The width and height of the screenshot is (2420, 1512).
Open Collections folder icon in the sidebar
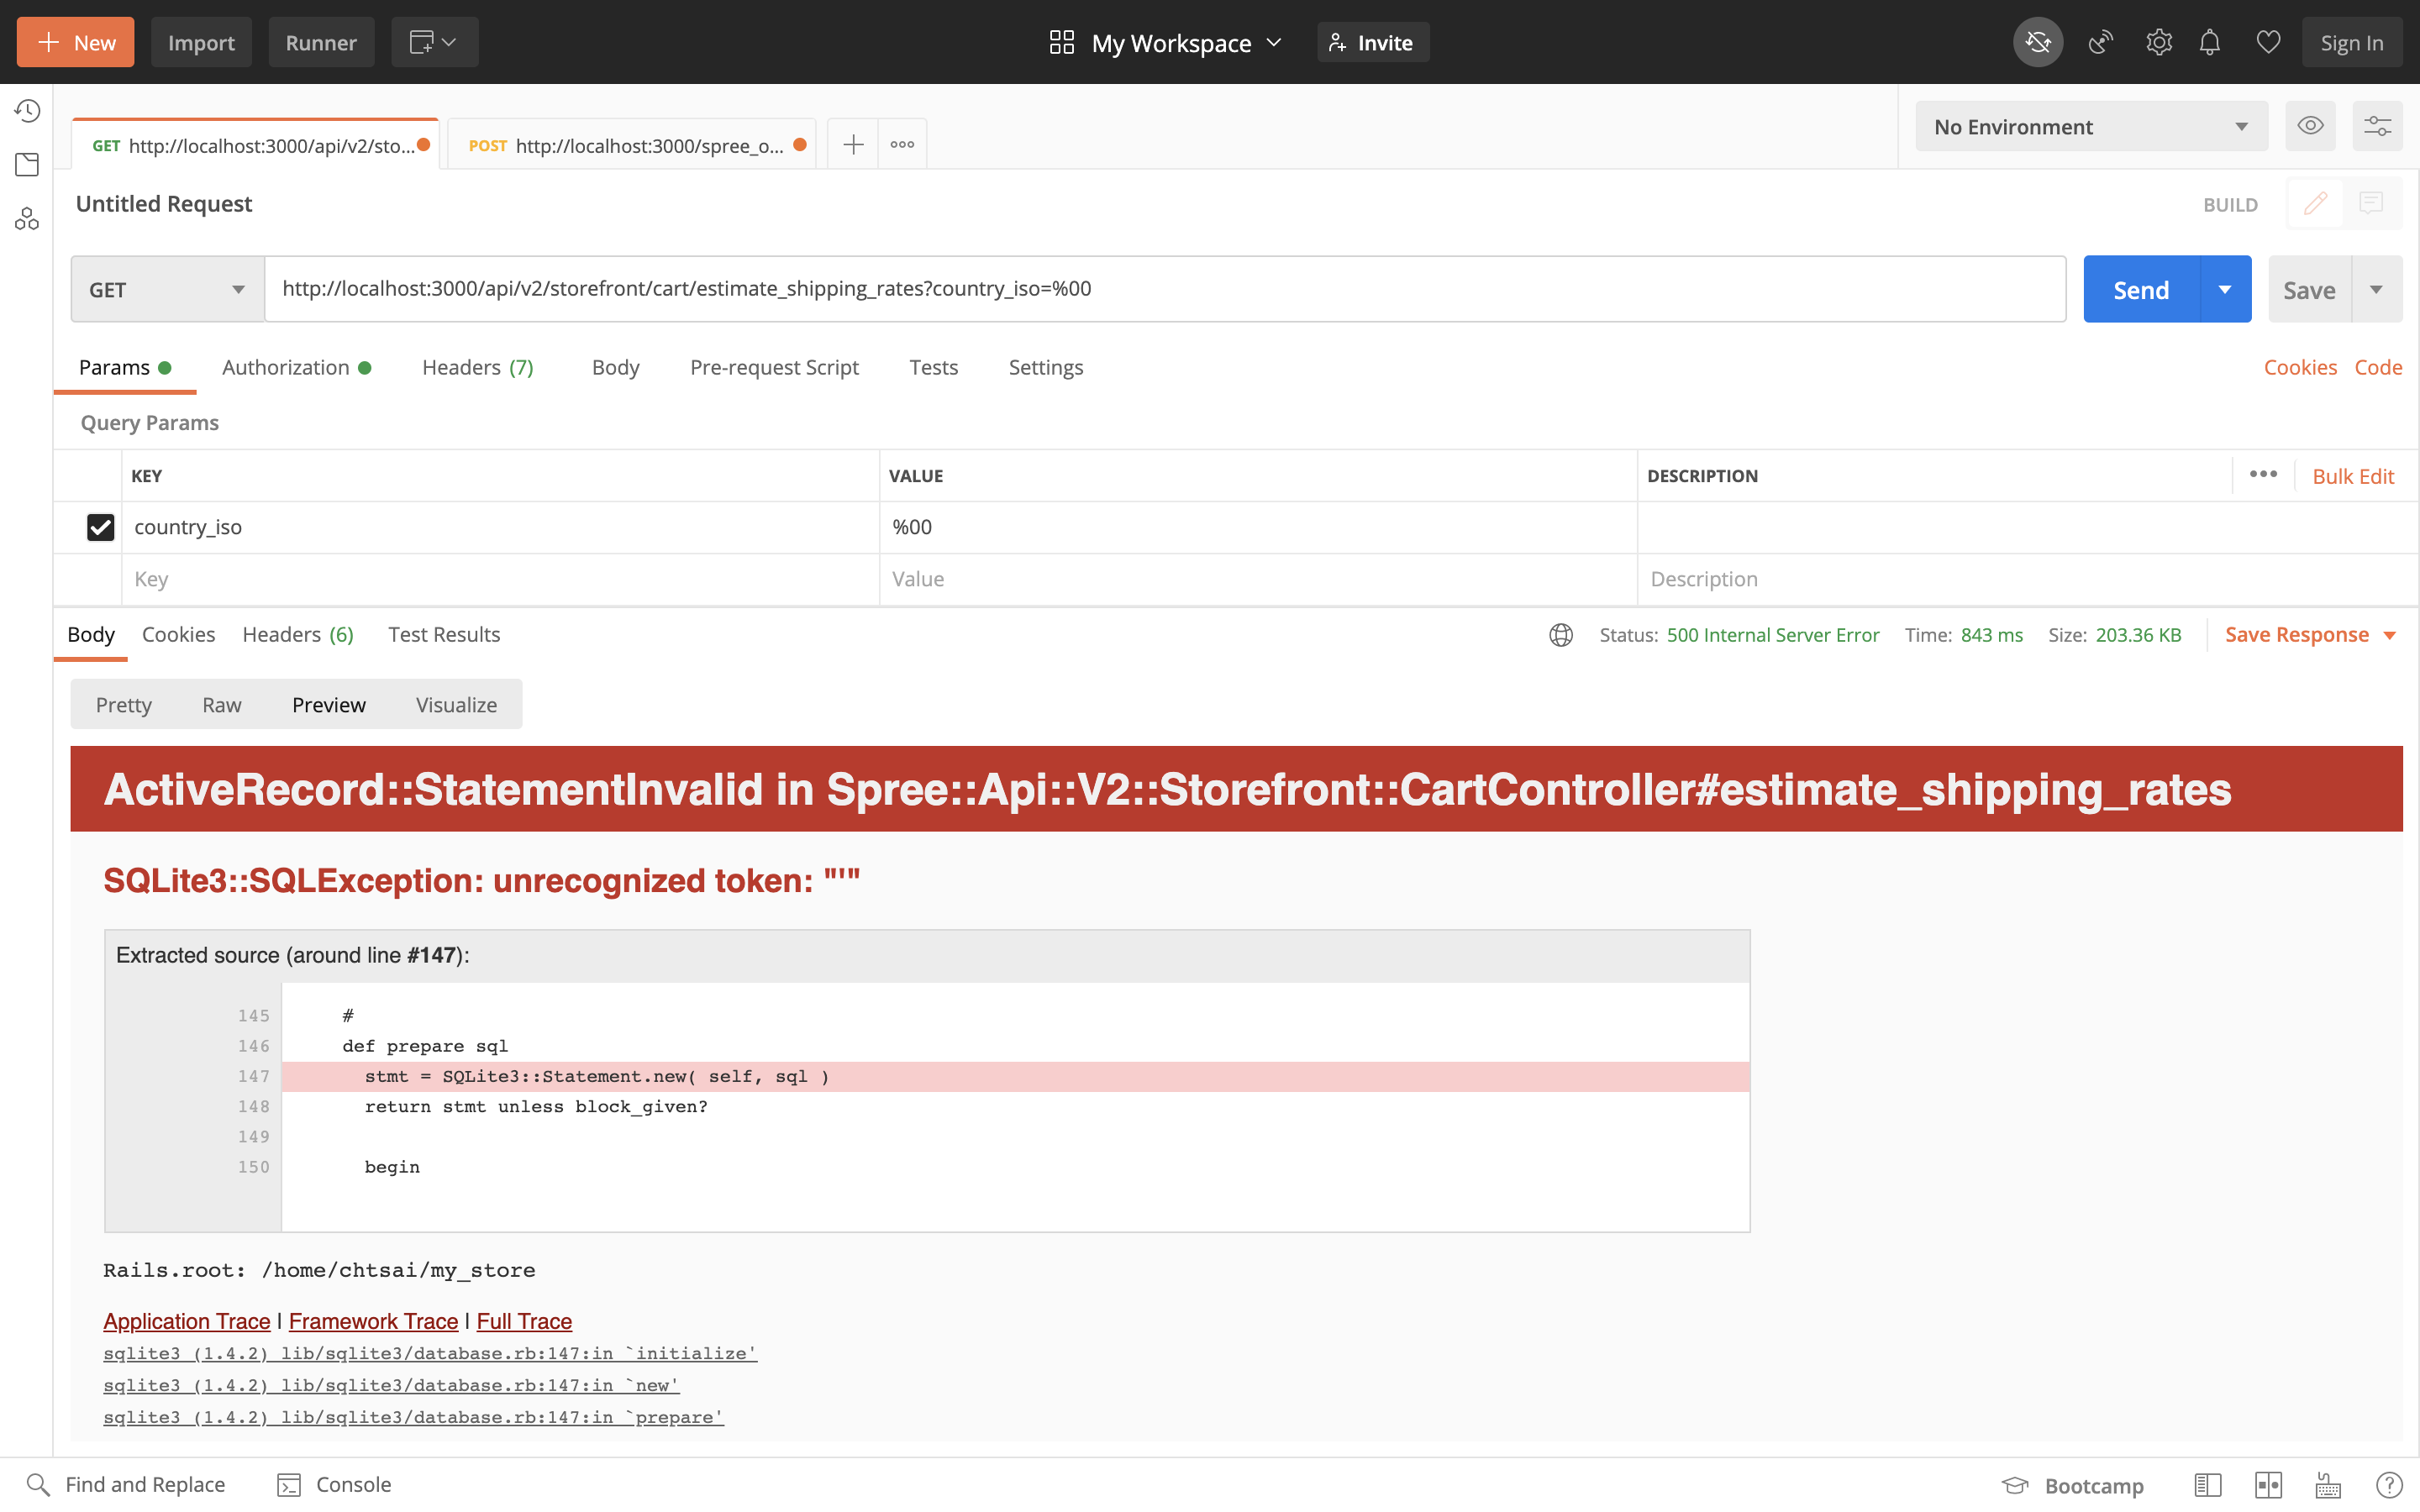tap(27, 164)
